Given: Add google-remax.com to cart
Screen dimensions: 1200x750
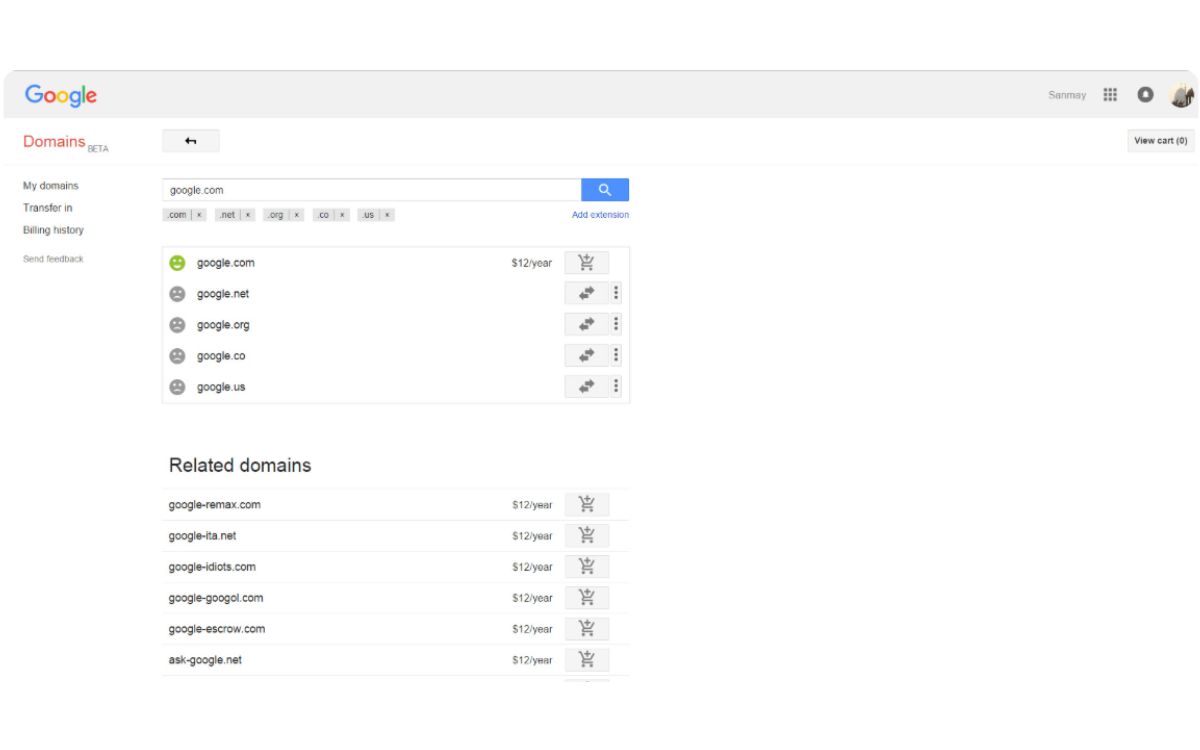Looking at the screenshot, I should pos(587,505).
